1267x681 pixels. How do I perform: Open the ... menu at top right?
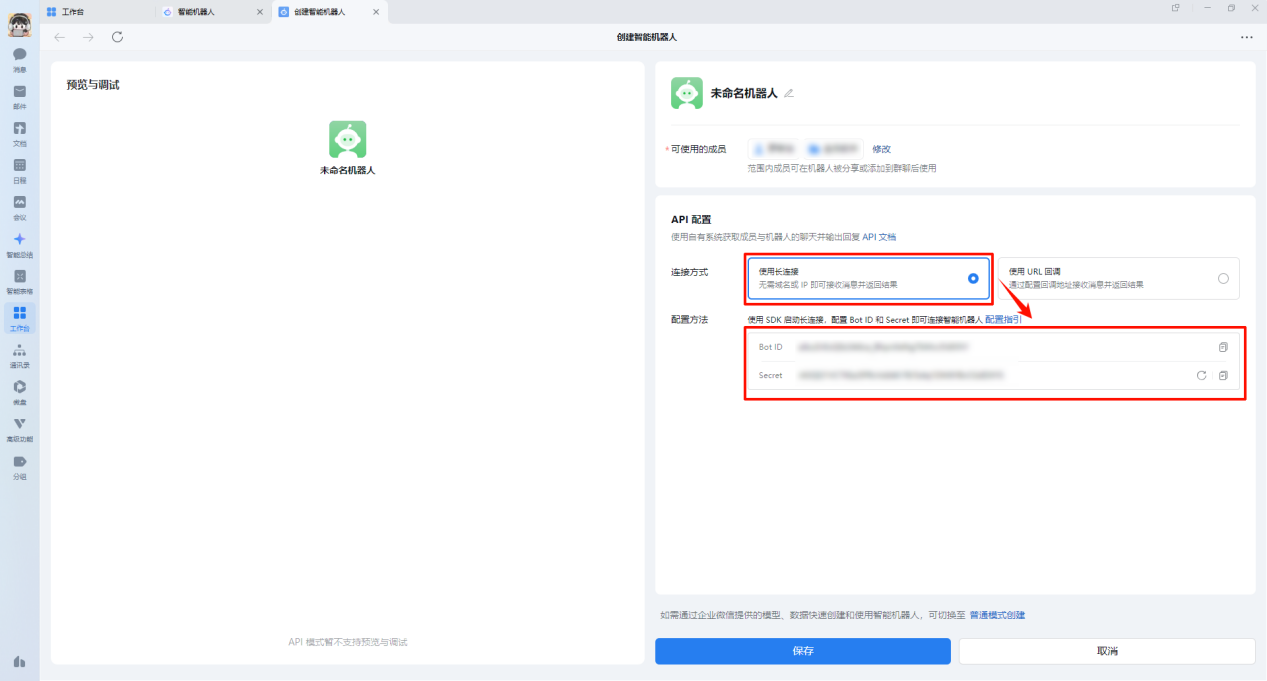(1246, 37)
